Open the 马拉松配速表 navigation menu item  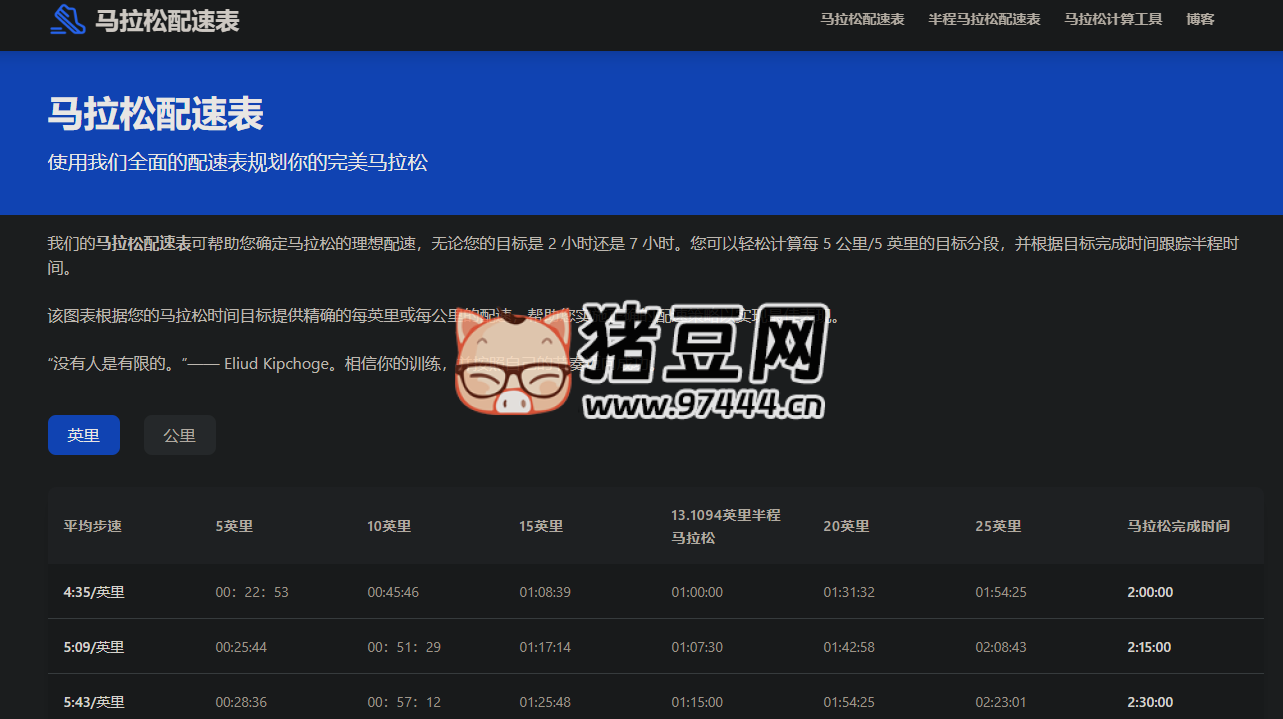(862, 18)
